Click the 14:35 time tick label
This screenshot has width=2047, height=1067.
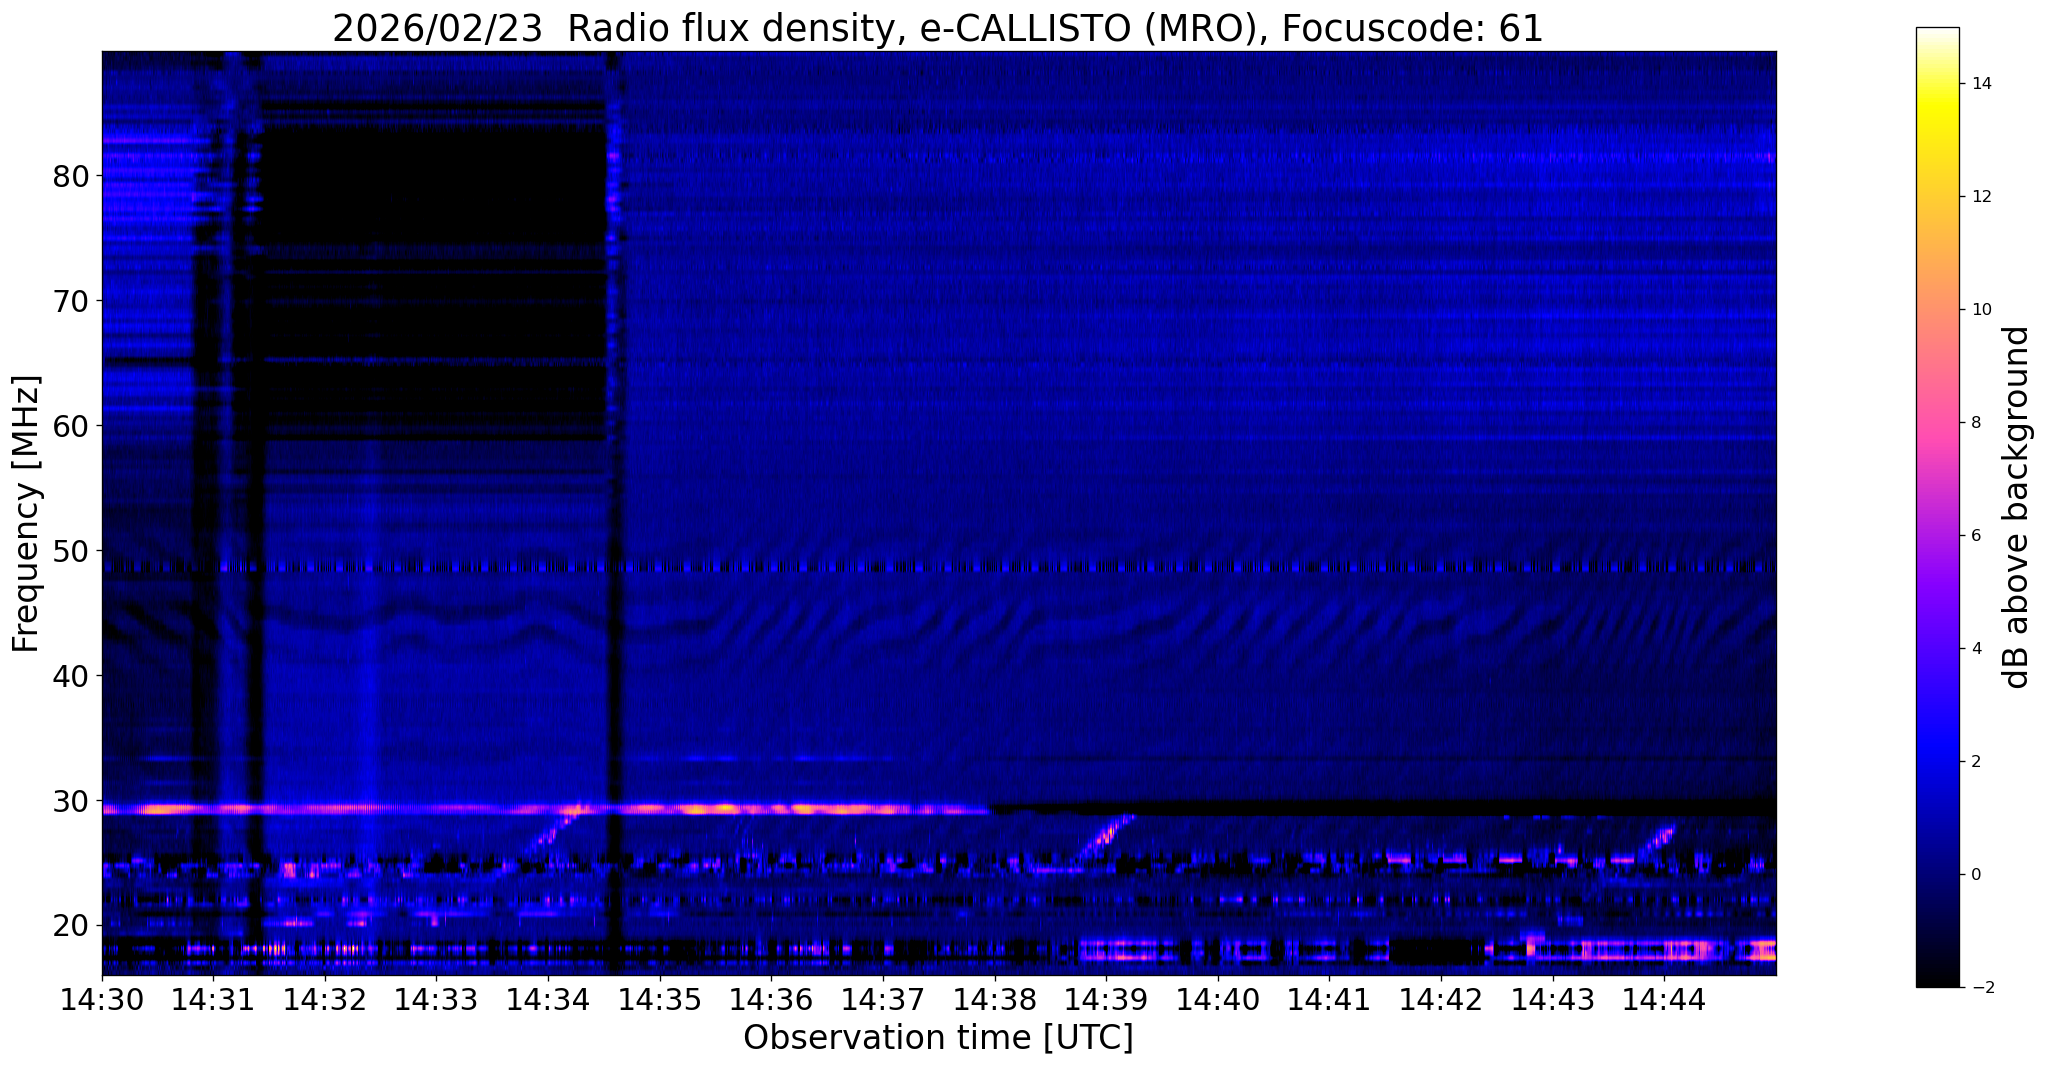(660, 999)
